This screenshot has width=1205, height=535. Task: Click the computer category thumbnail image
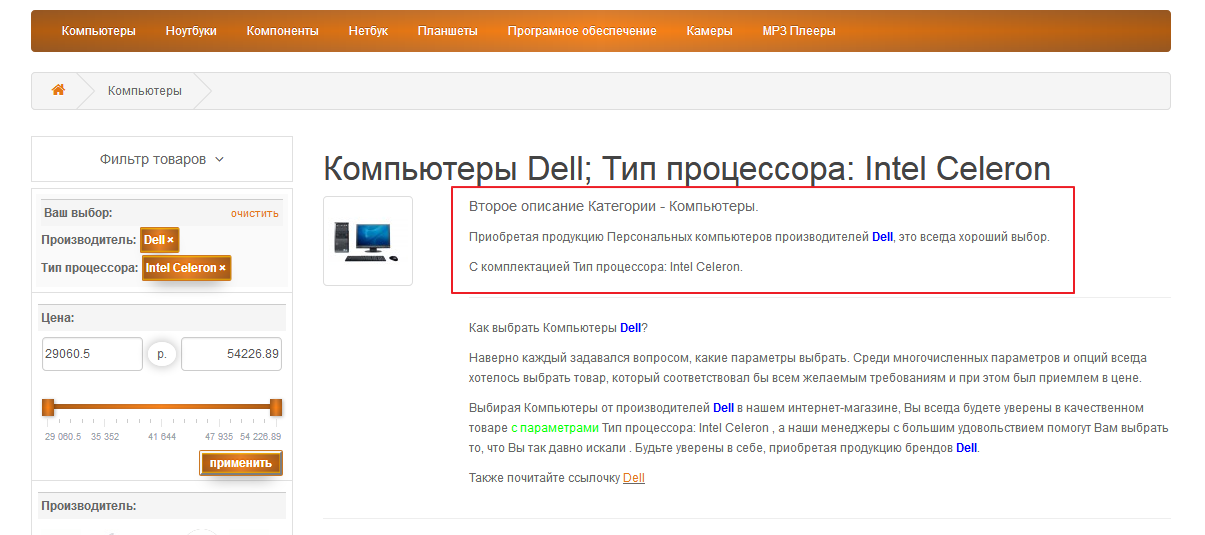[368, 241]
